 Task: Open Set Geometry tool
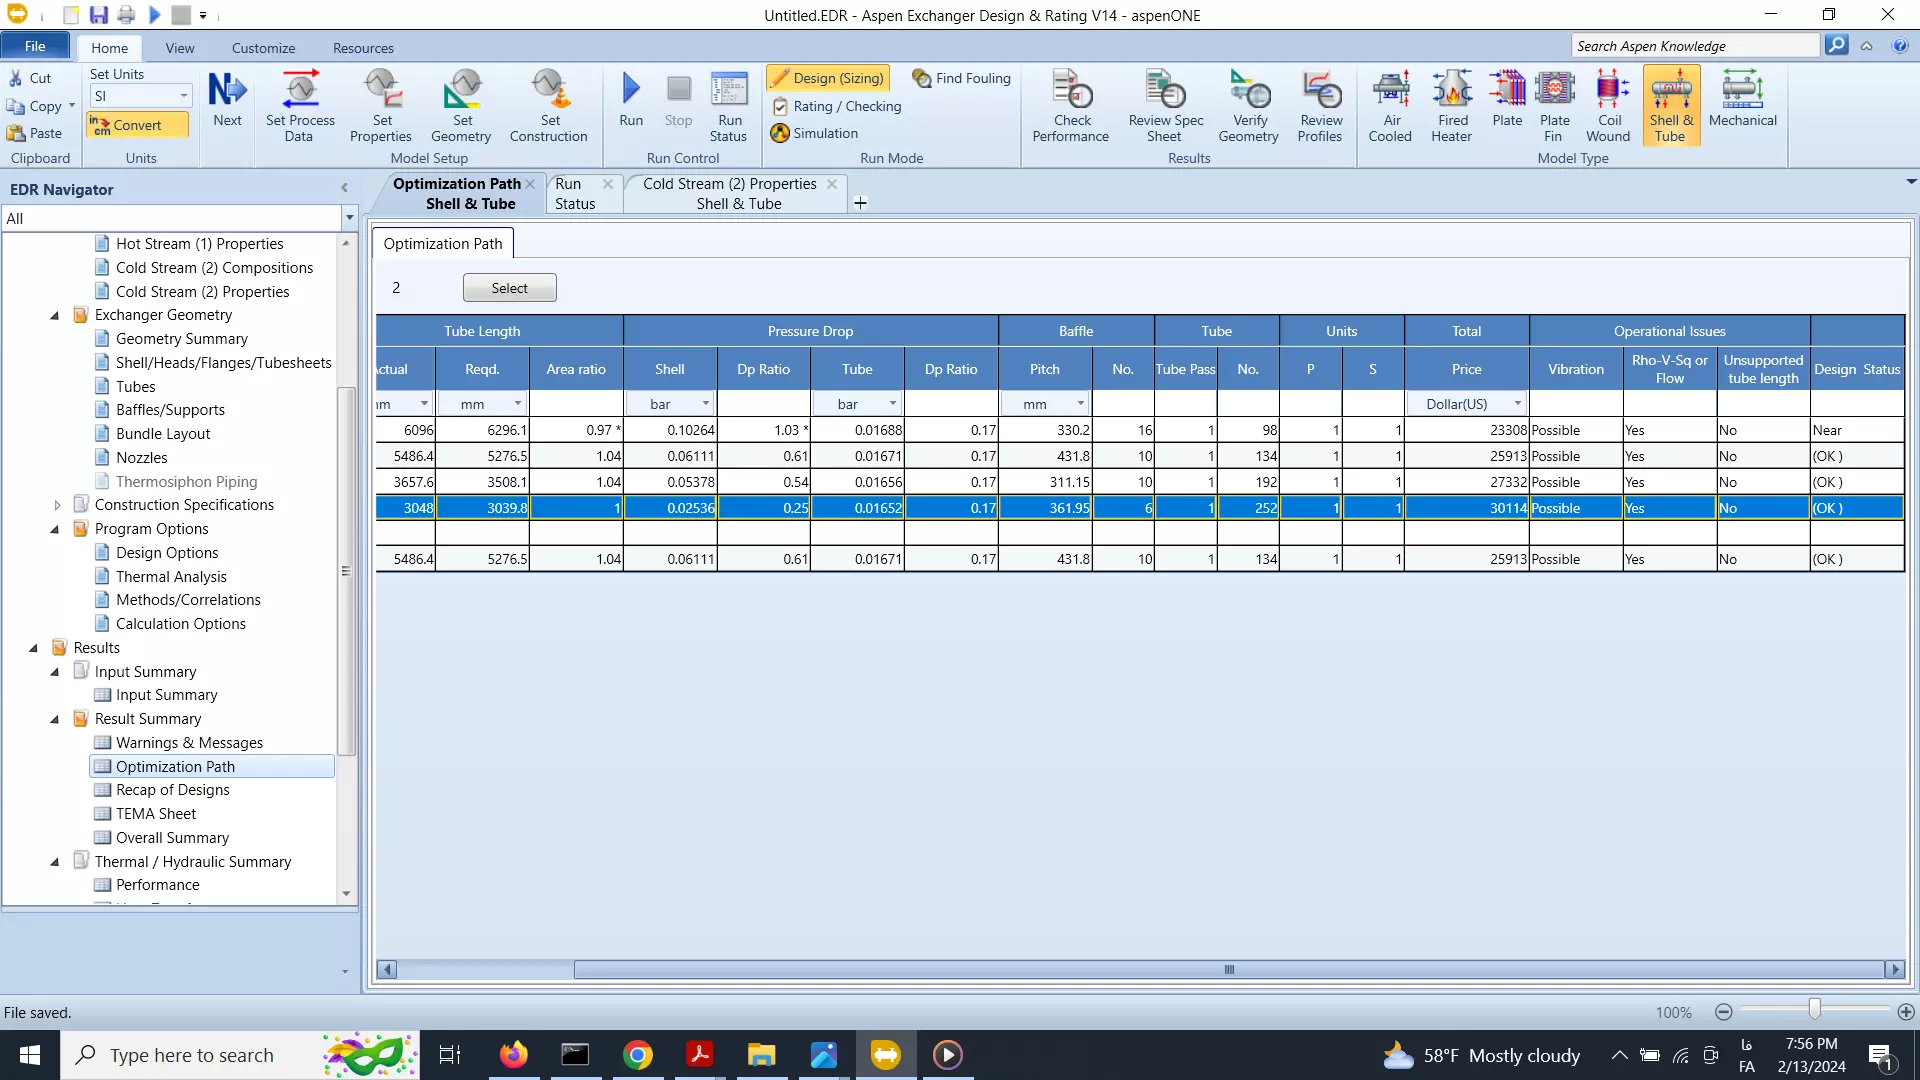[x=461, y=107]
